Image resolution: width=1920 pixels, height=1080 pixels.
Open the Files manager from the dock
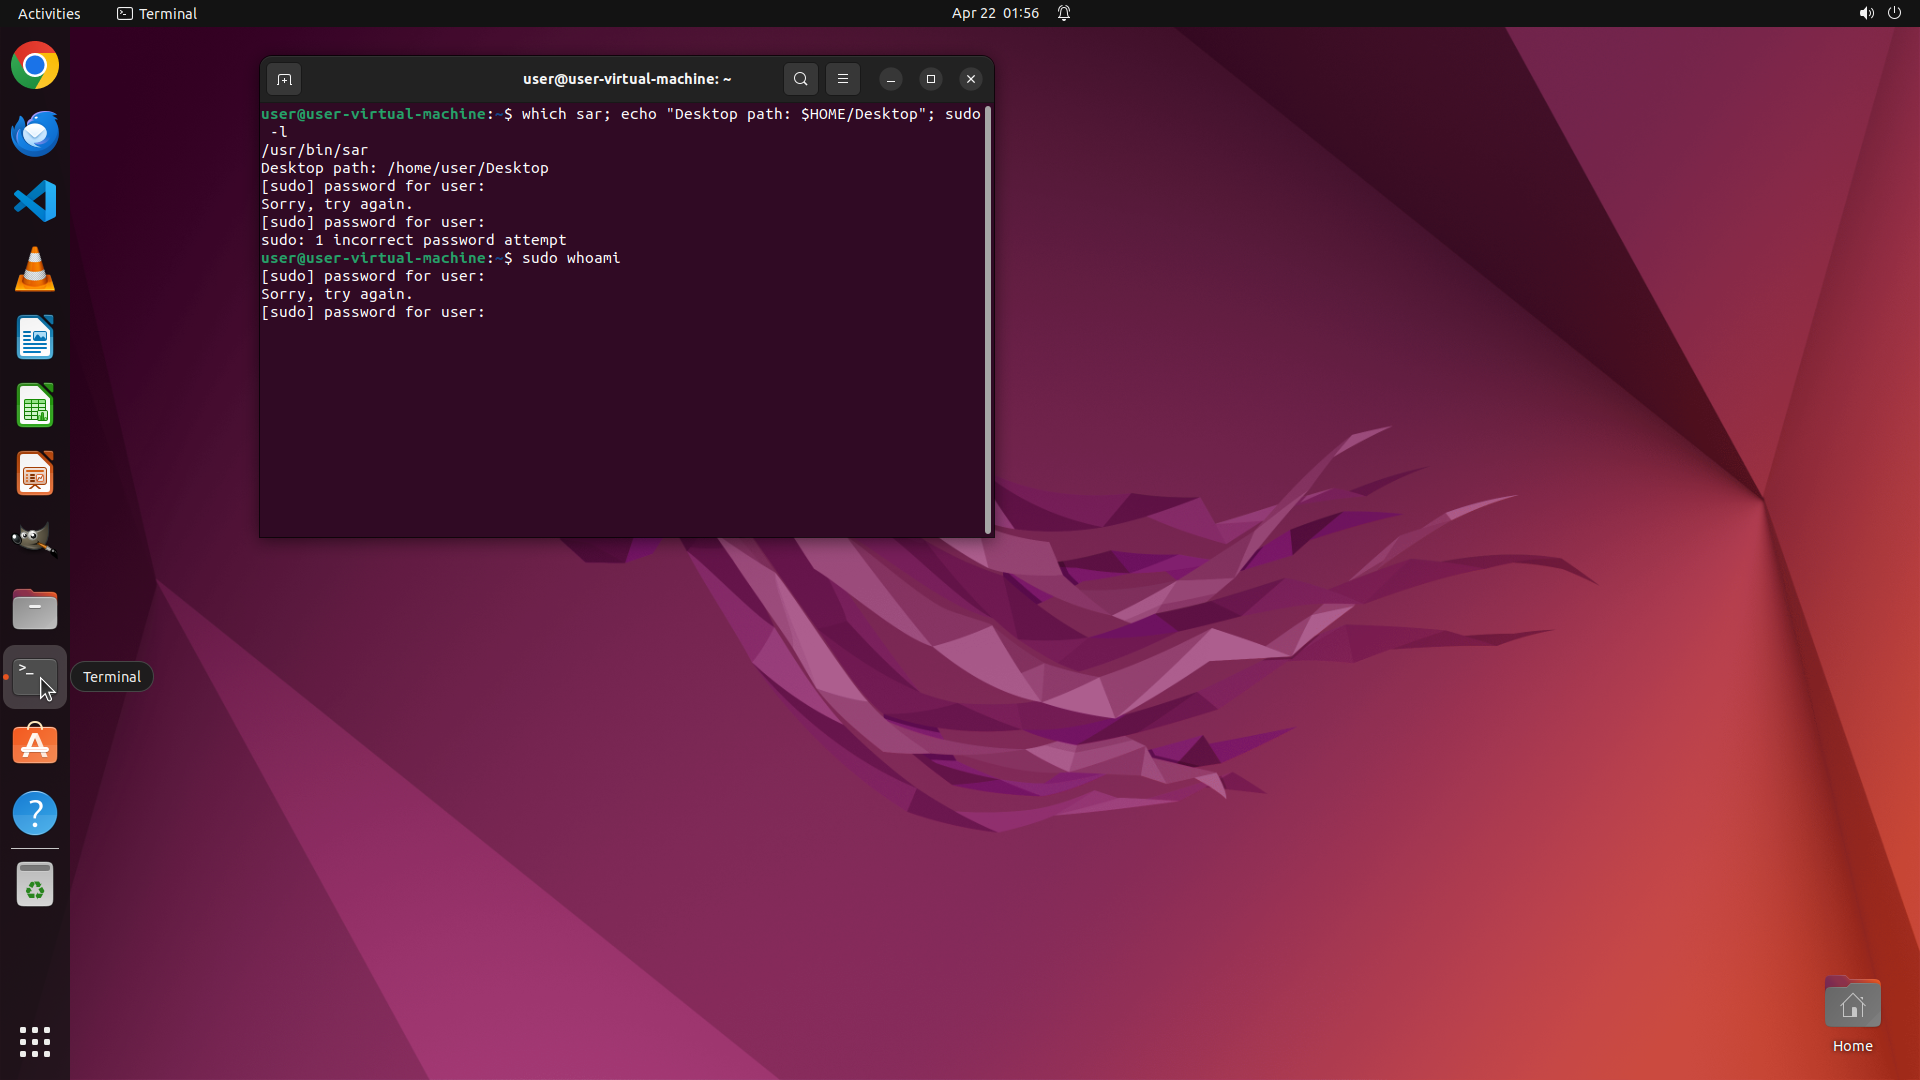pyautogui.click(x=35, y=609)
